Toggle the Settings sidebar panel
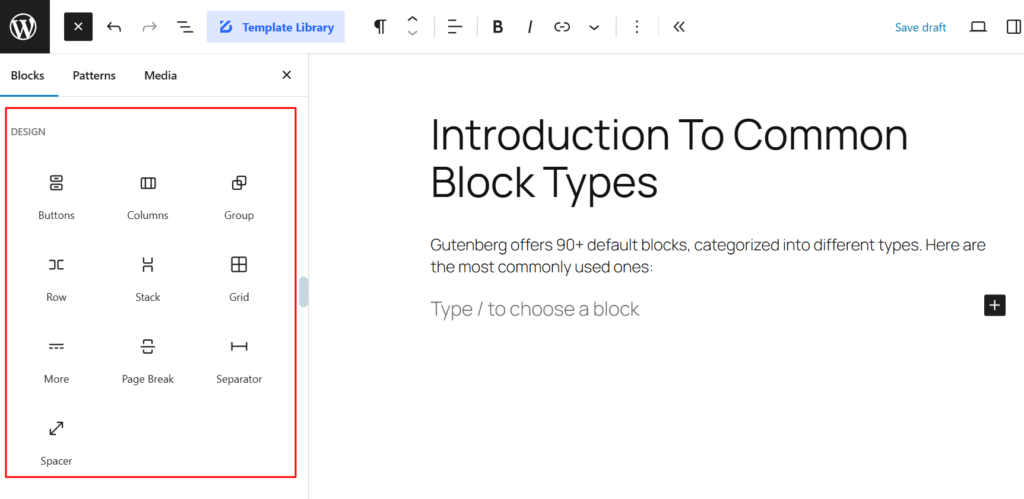1024x499 pixels. pyautogui.click(x=1013, y=27)
